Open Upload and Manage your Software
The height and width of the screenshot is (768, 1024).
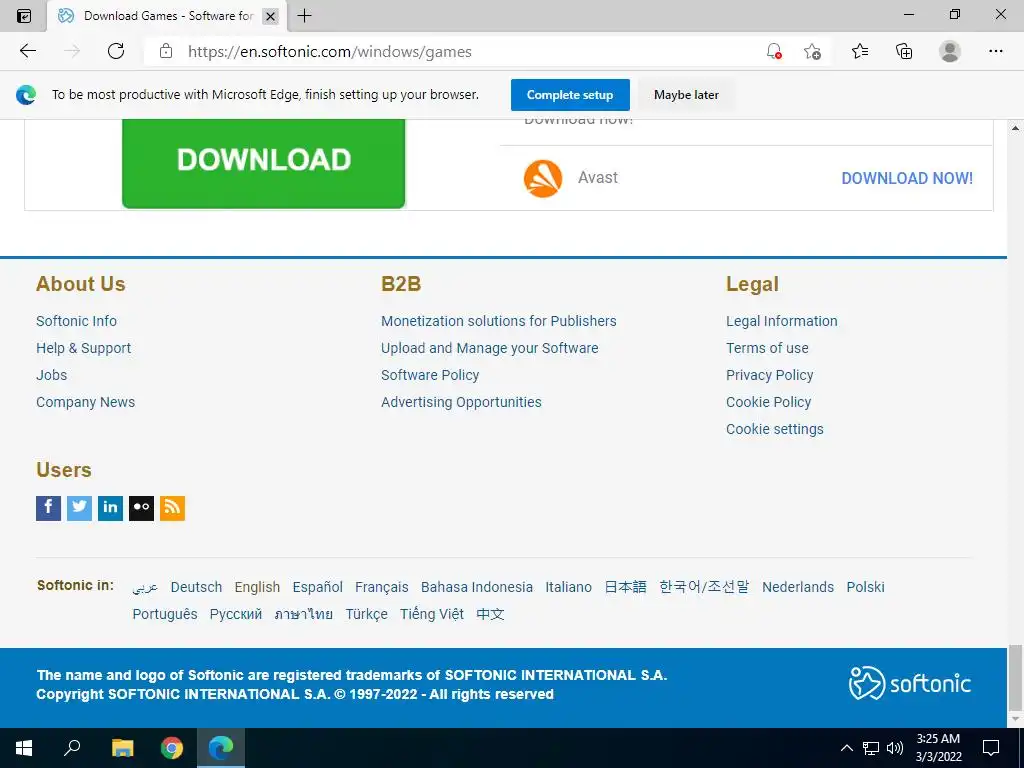(490, 348)
